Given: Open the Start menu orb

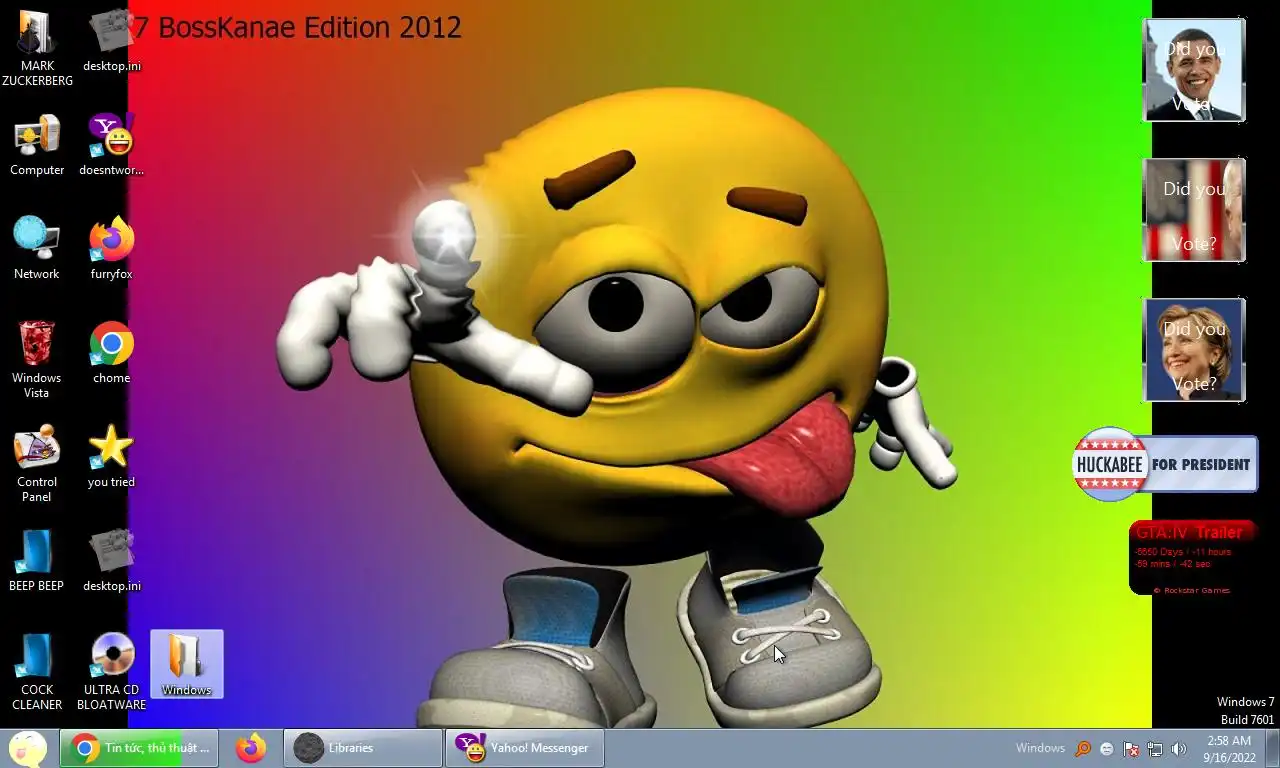Looking at the screenshot, I should (27, 748).
